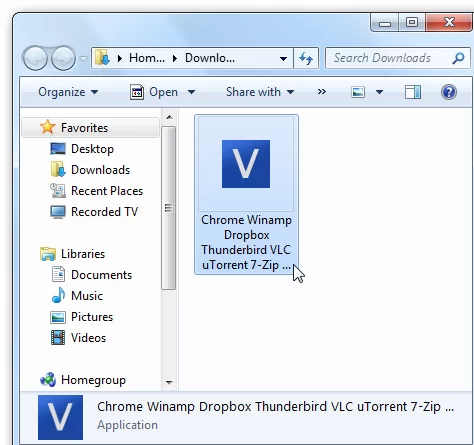This screenshot has width=474, height=445.
Task: Open Windows Help question mark
Action: pyautogui.click(x=449, y=92)
